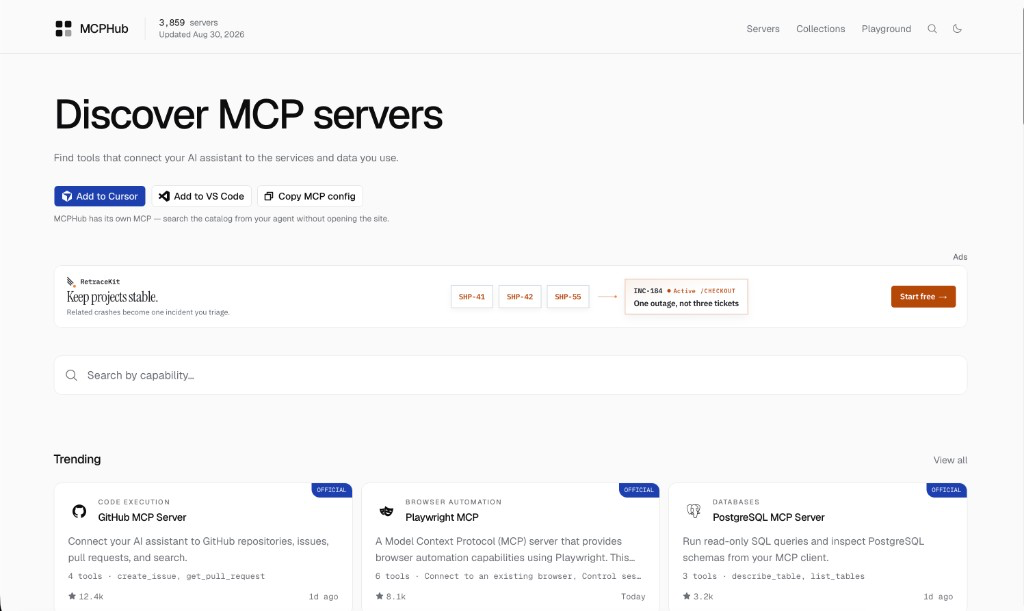Screen dimensions: 1024x611
Task: Click the "Keep projects stable." ad headline
Action: click(x=112, y=297)
